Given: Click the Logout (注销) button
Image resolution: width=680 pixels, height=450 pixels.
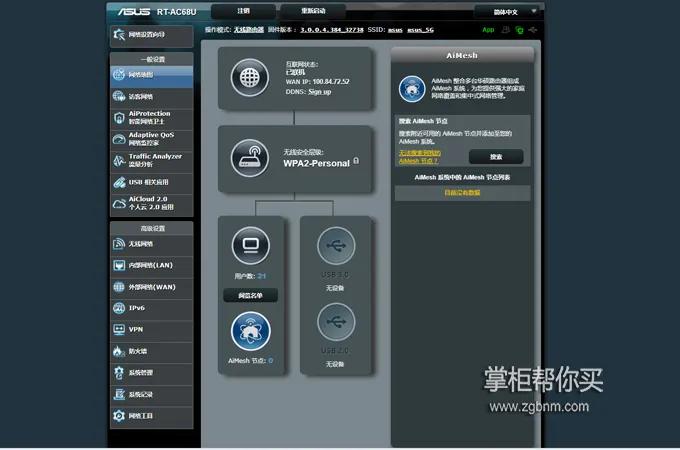Looking at the screenshot, I should 243,11.
